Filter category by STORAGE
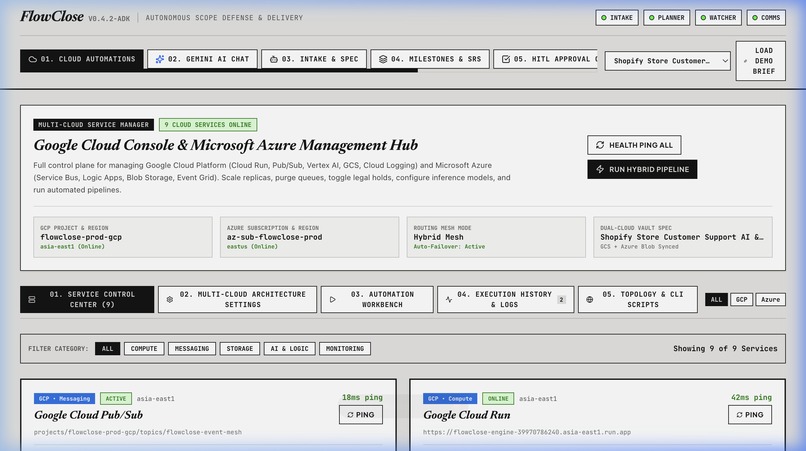806x451 pixels. (240, 349)
